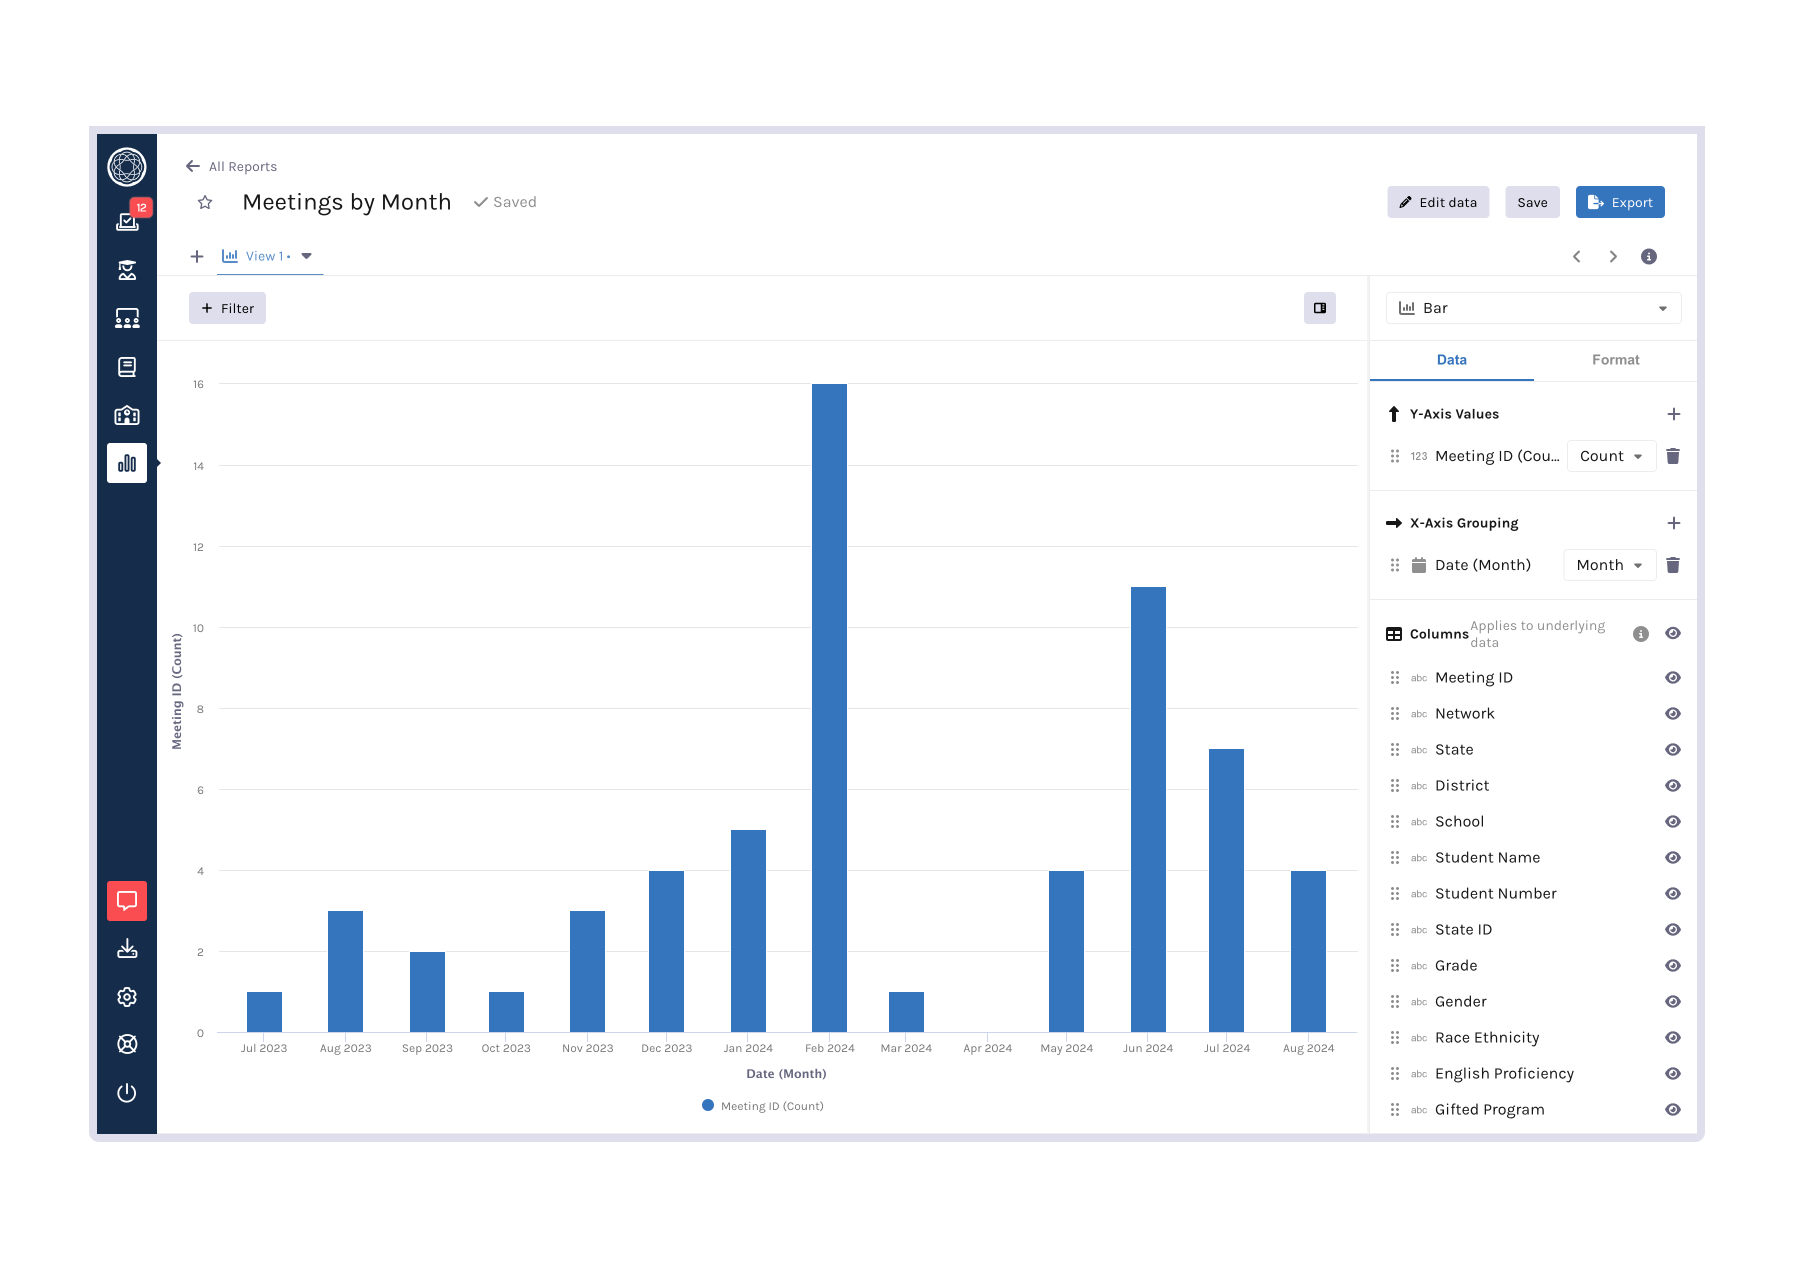
Task: Expand the View 1 dropdown arrow
Action: point(307,257)
